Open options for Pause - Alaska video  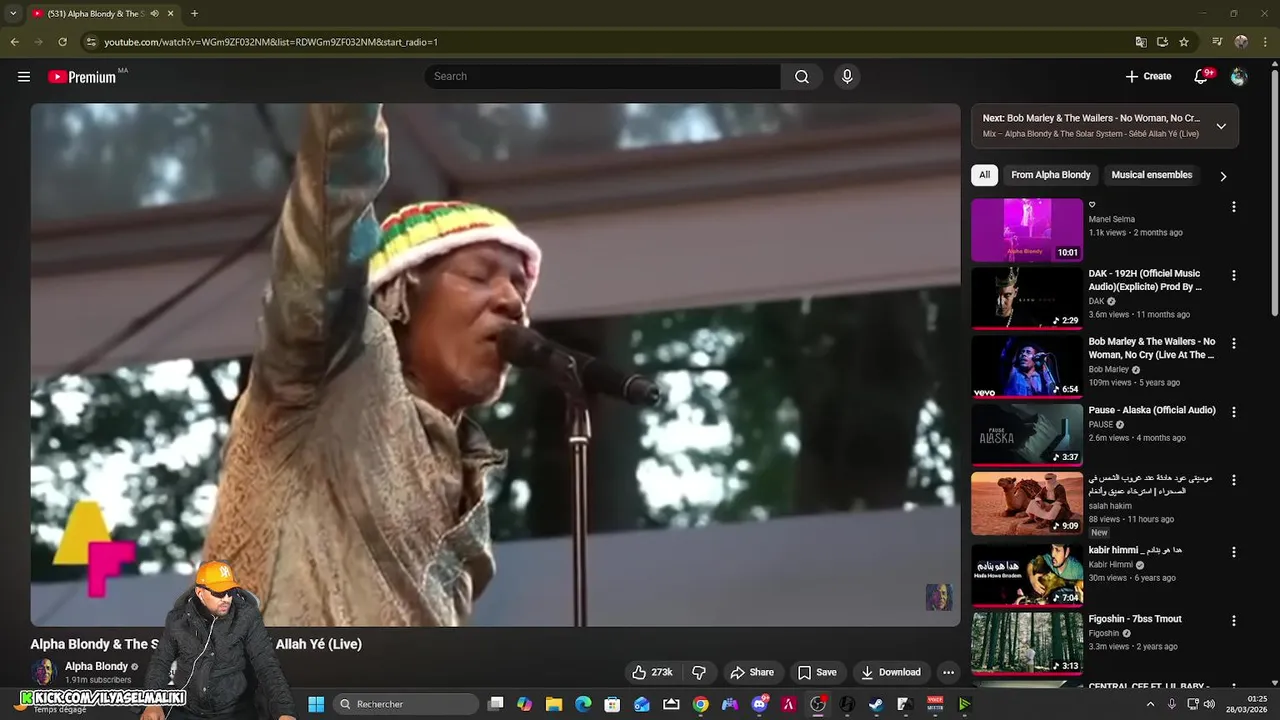pos(1233,411)
